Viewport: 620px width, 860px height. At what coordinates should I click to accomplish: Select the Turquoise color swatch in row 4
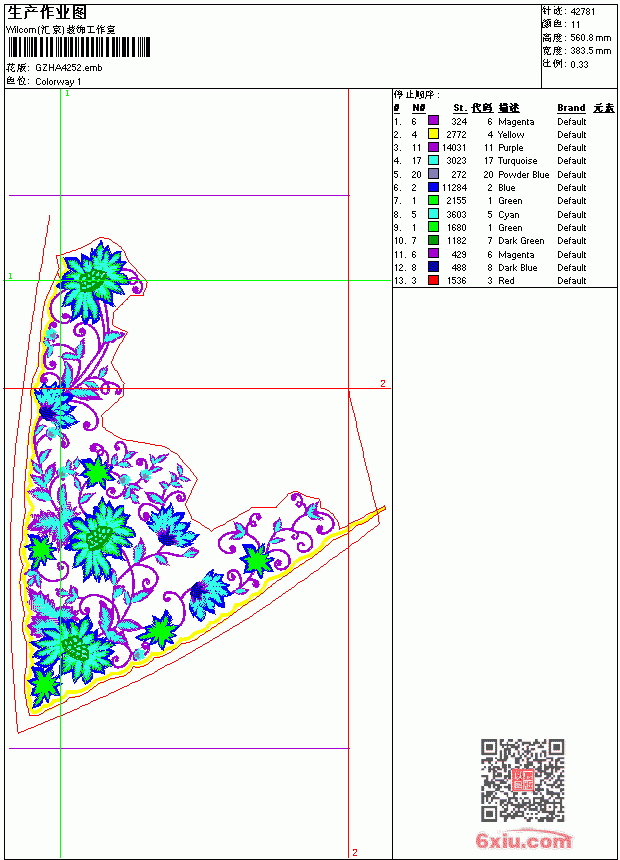tap(433, 160)
